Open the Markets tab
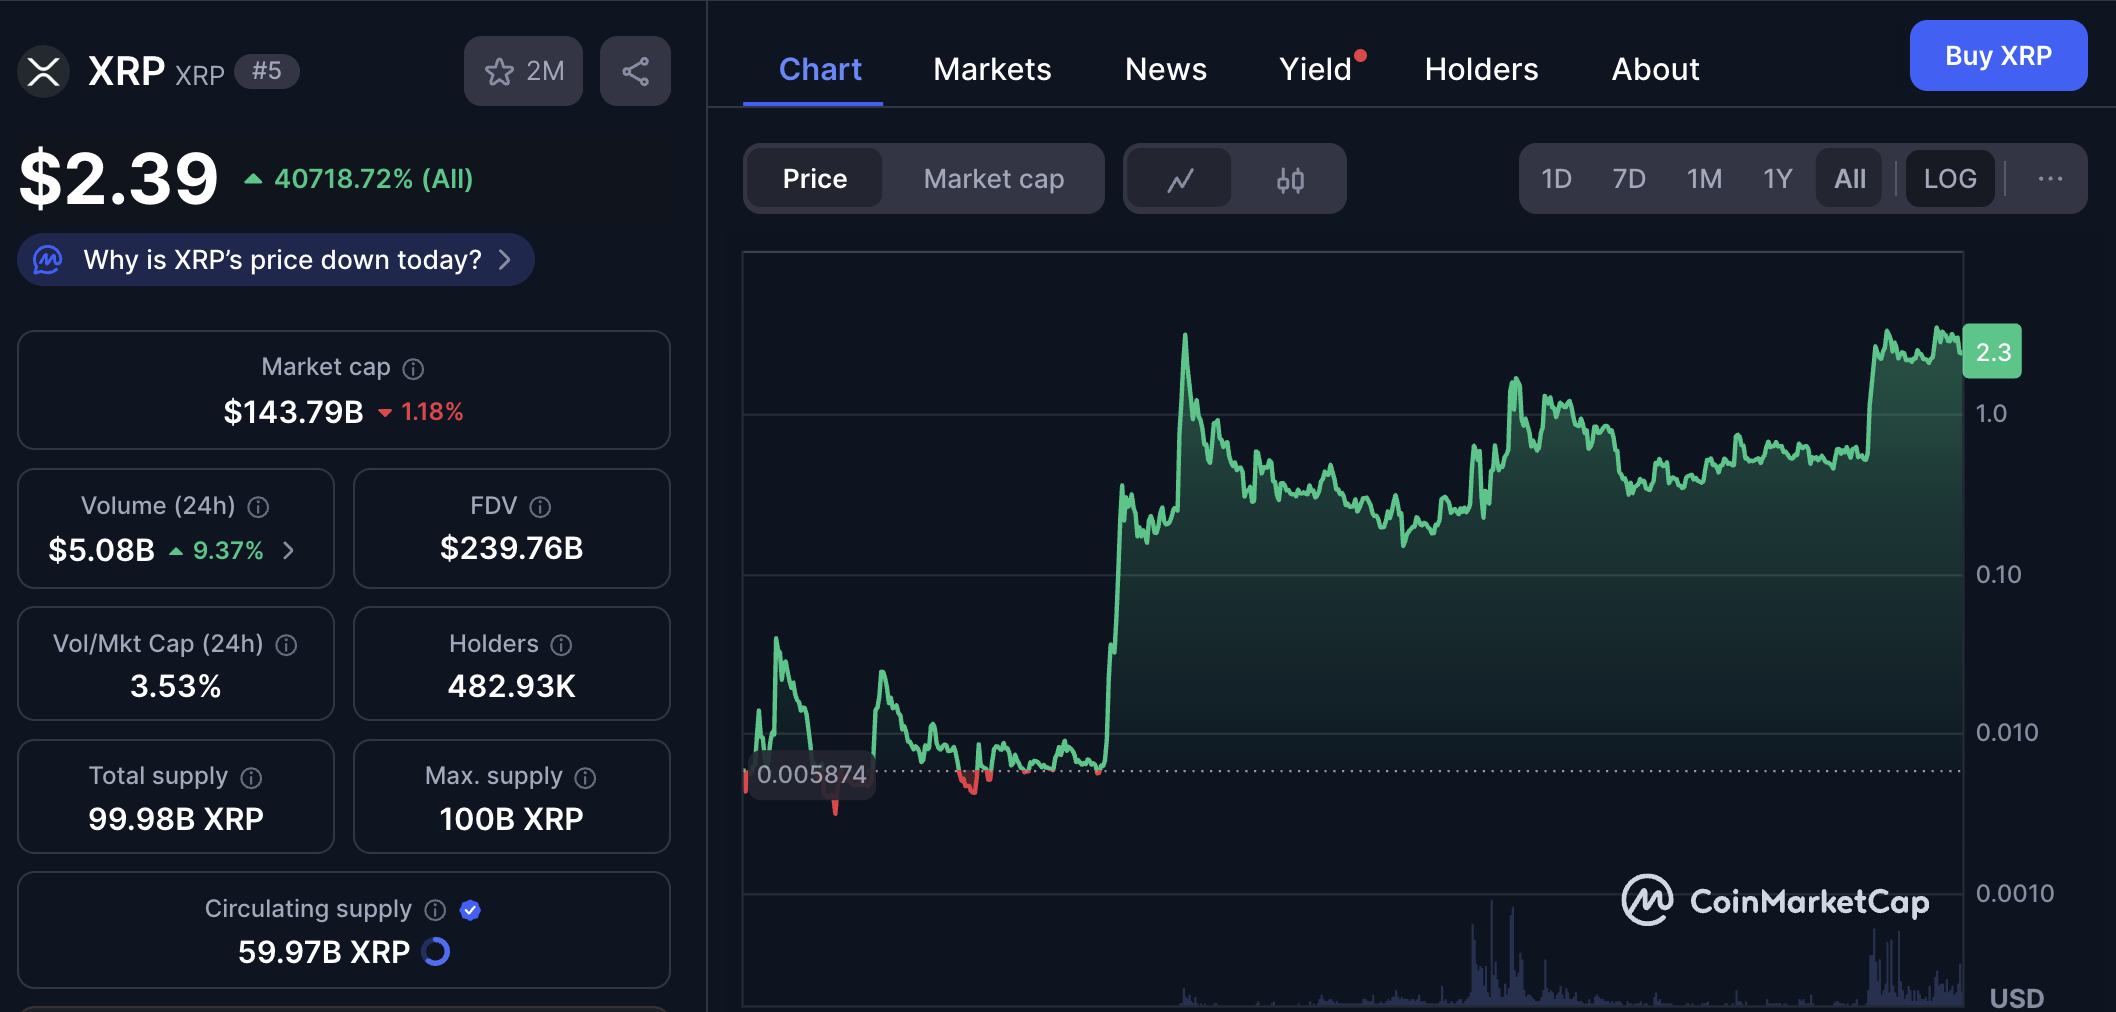Viewport: 2116px width, 1012px height. point(992,69)
